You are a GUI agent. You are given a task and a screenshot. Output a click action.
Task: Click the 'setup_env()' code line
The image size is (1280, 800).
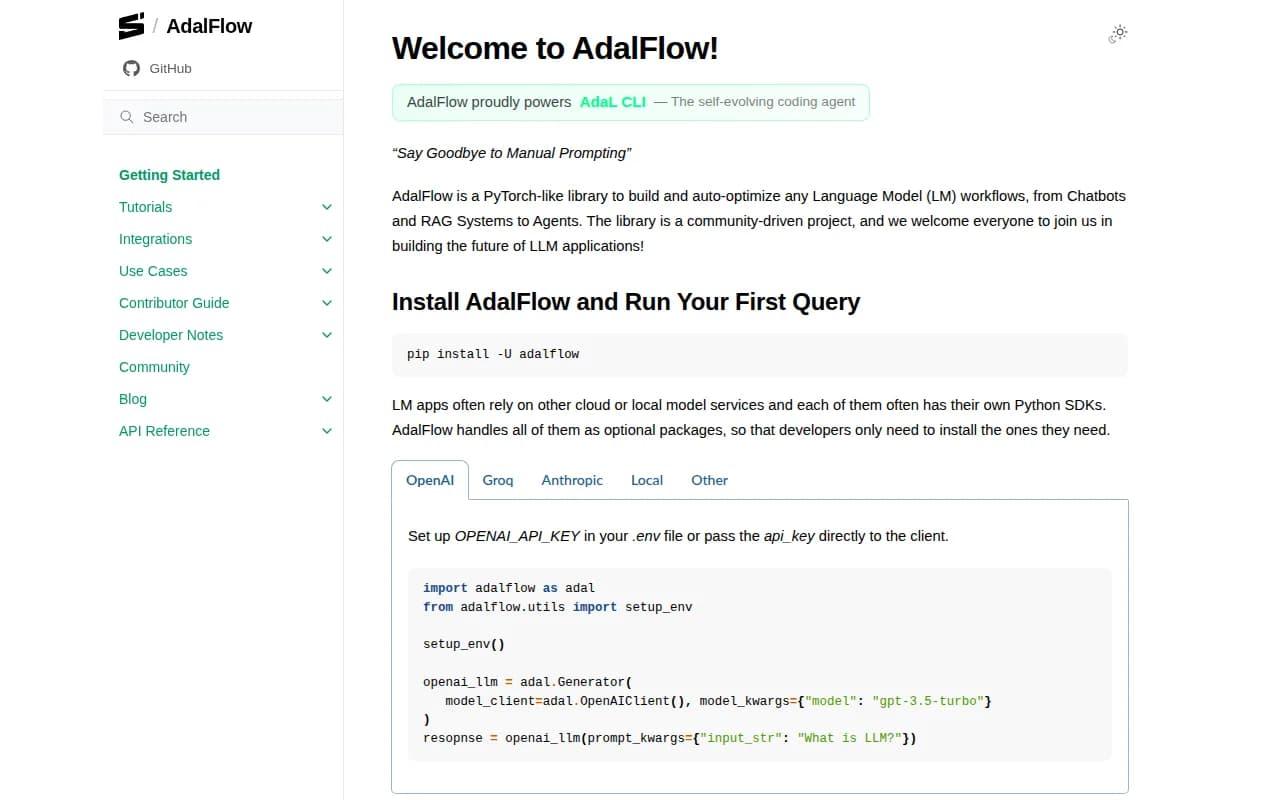coord(464,644)
